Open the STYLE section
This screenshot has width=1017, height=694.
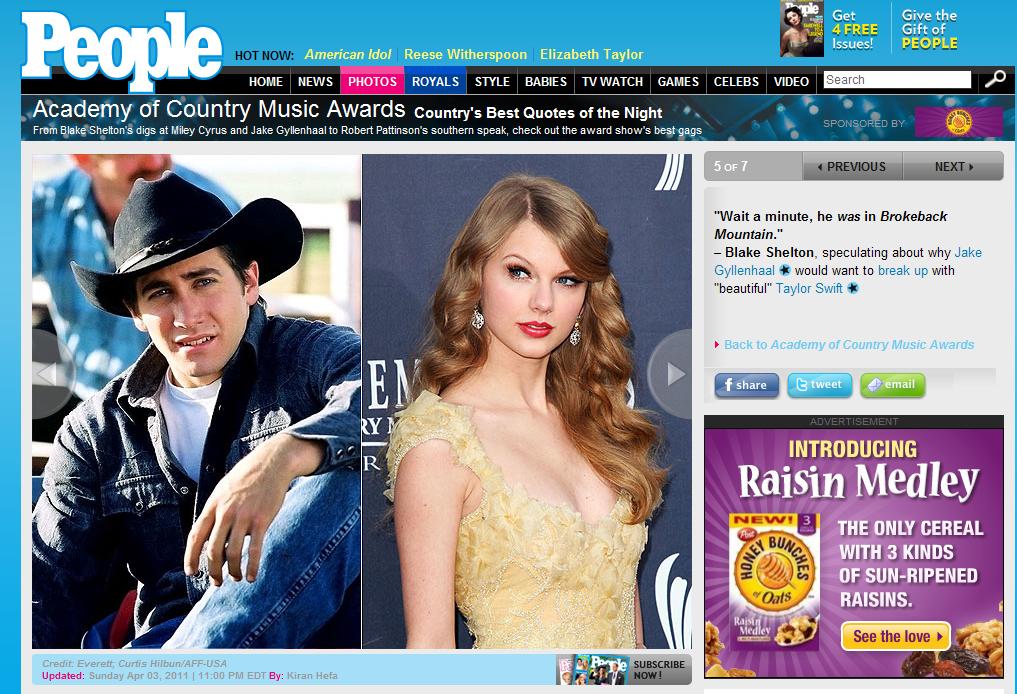[x=492, y=82]
